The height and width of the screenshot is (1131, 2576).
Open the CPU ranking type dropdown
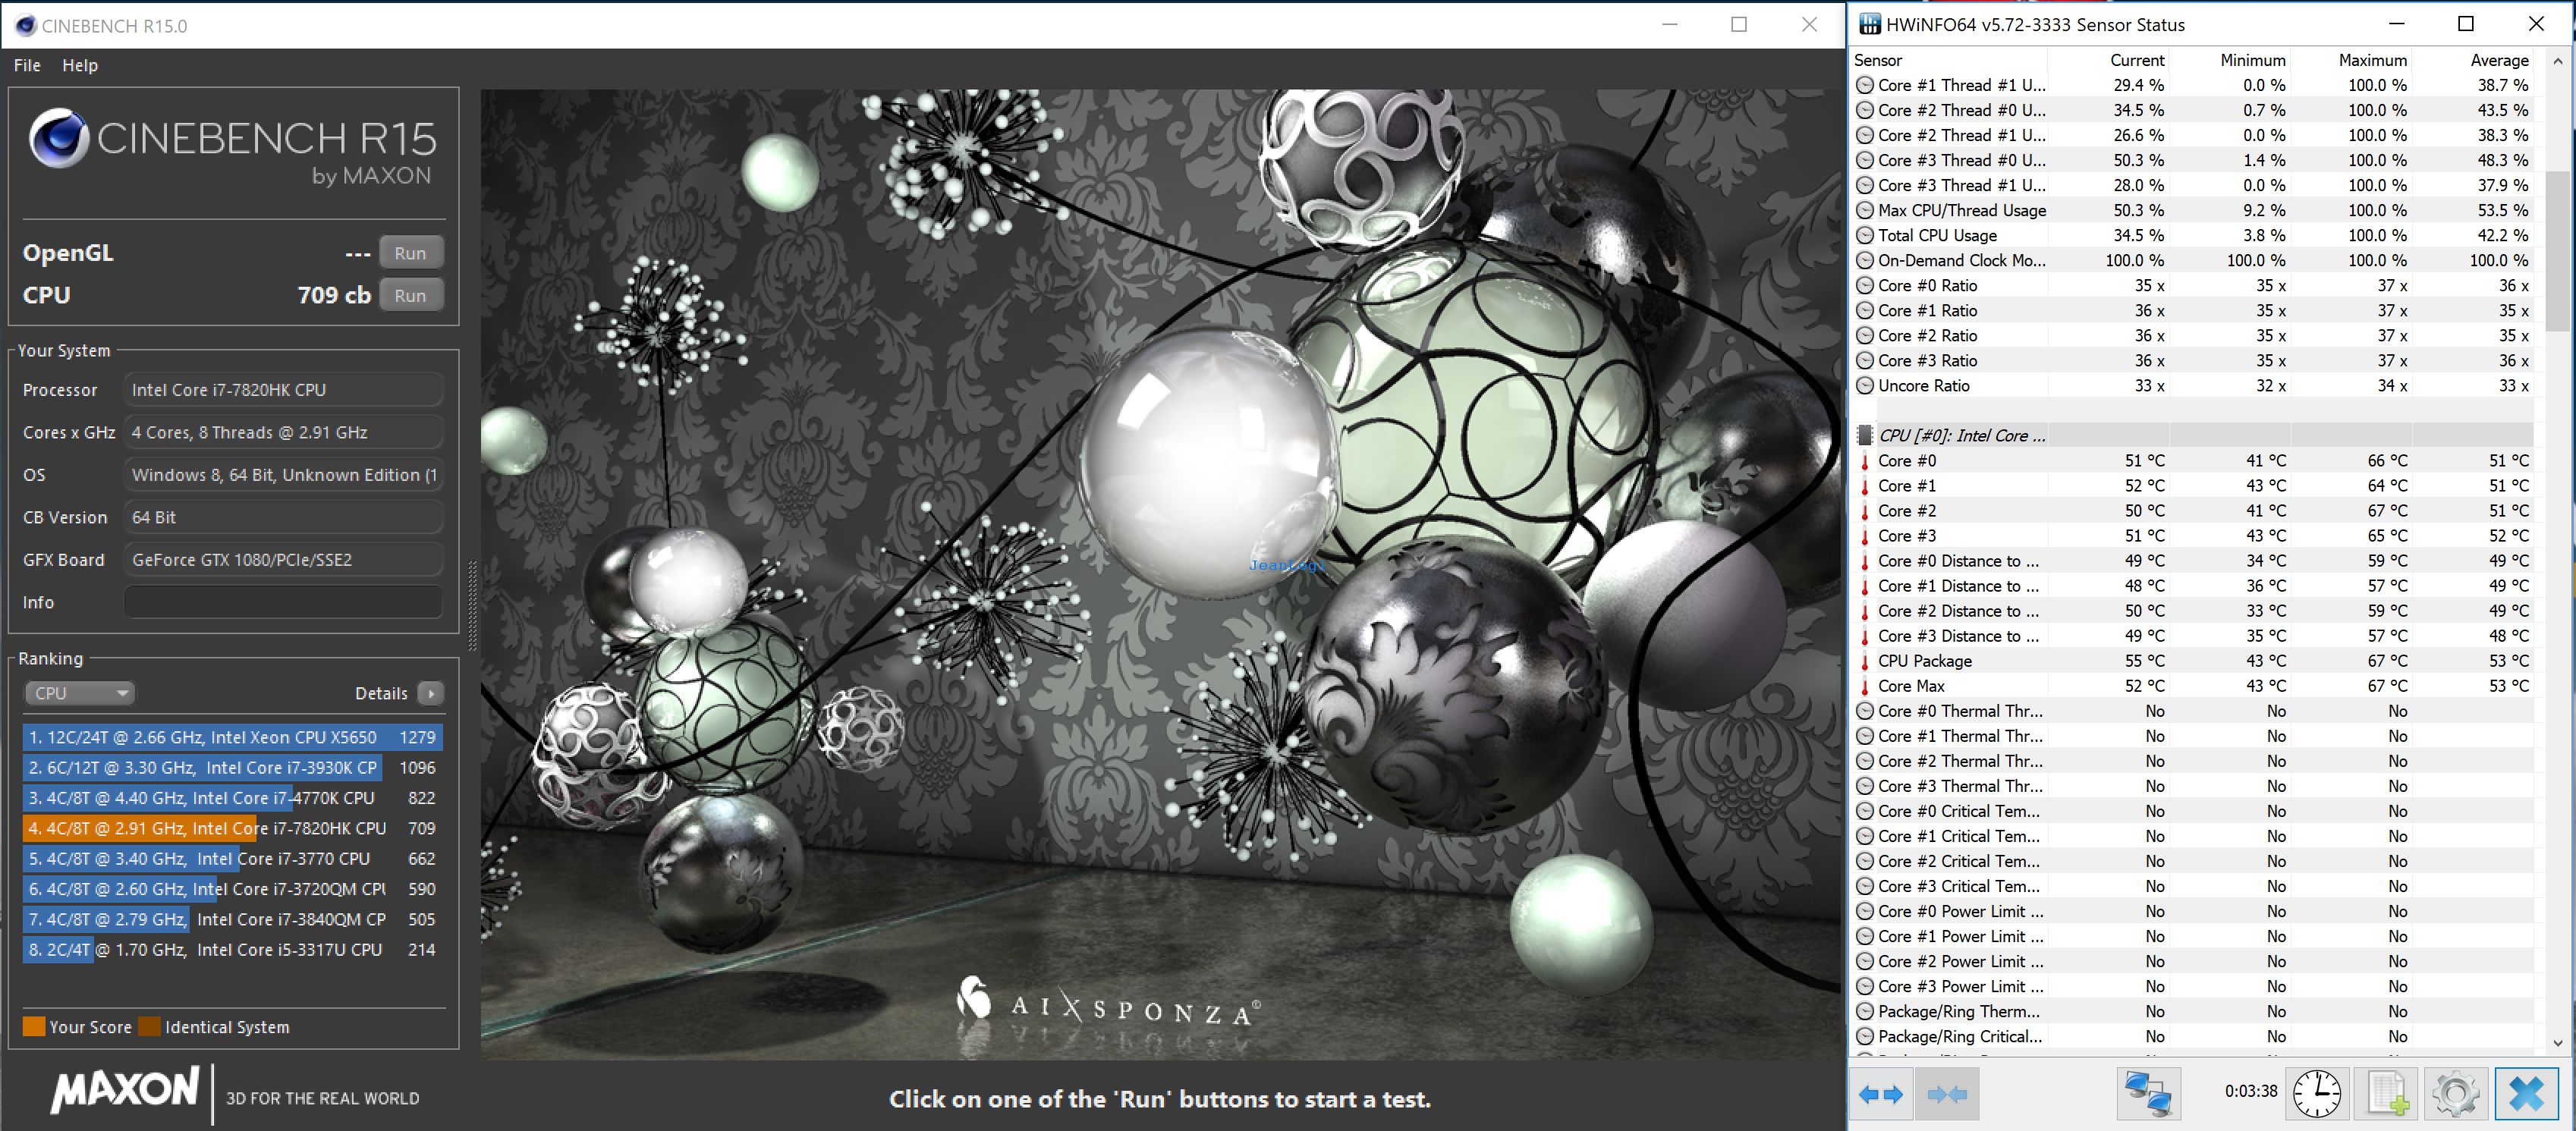click(79, 693)
